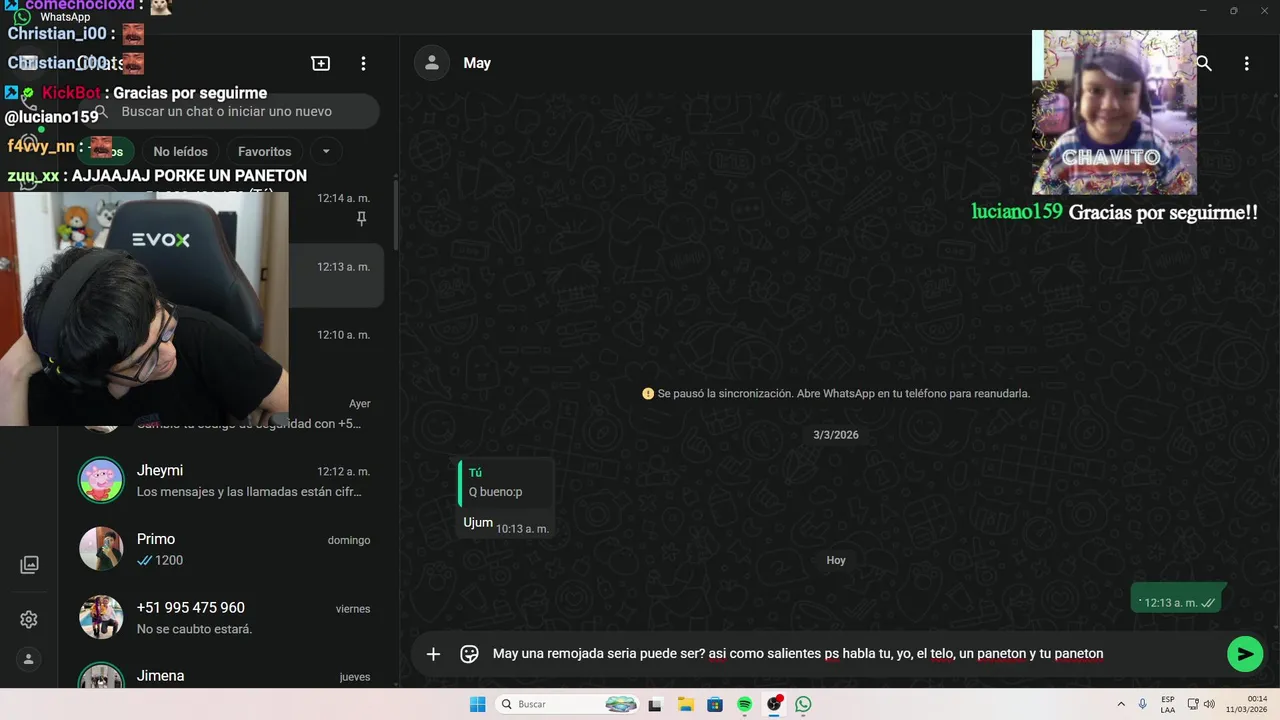Click the 'Los mensajes y las llamadas están cifr…' preview
This screenshot has width=1280, height=720.
pos(249,492)
